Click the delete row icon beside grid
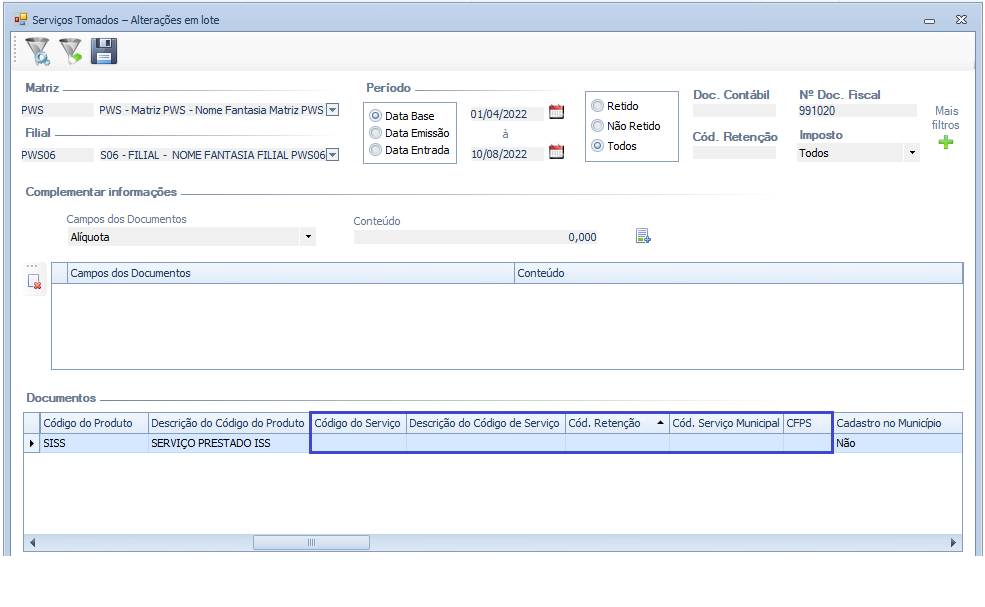 (x=35, y=282)
